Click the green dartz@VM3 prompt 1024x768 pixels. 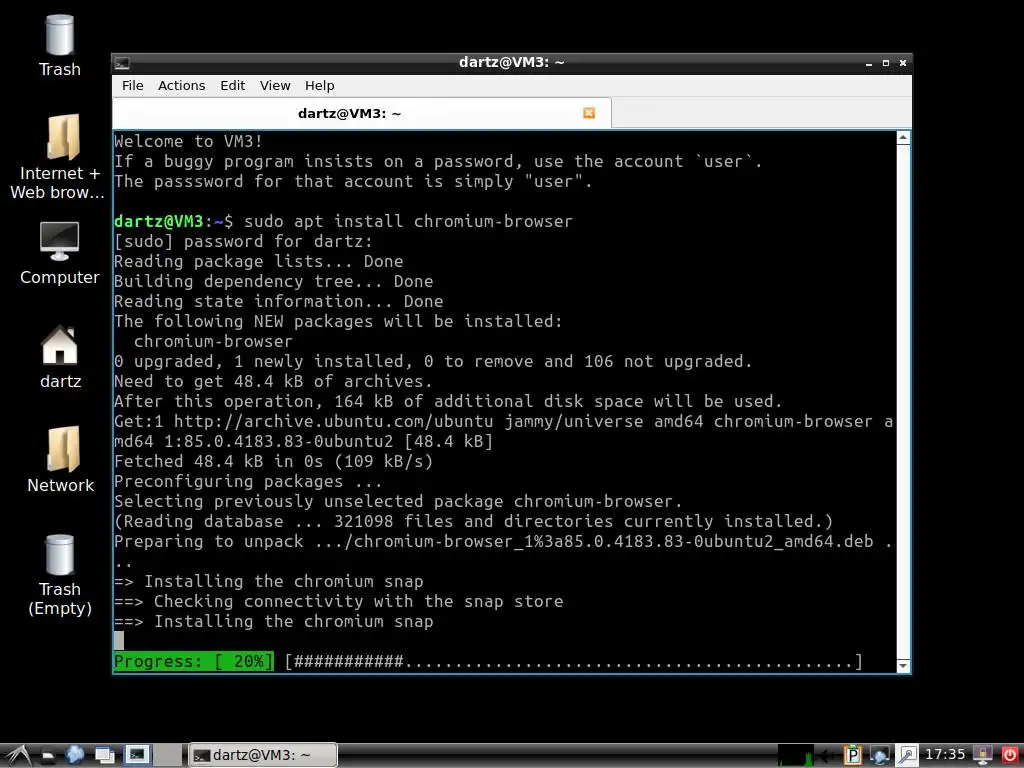point(159,221)
